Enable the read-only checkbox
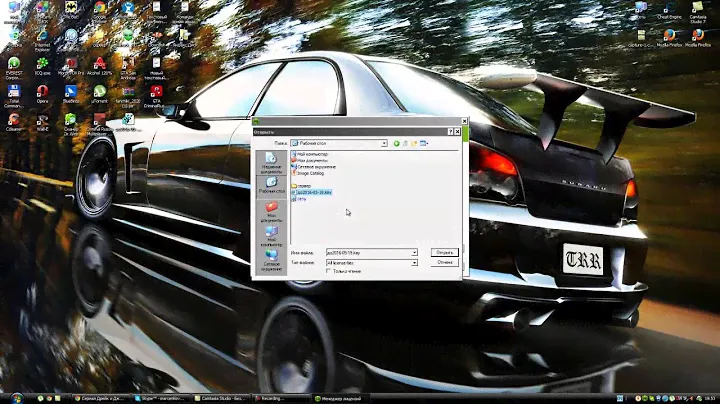720x404 pixels. (x=329, y=271)
